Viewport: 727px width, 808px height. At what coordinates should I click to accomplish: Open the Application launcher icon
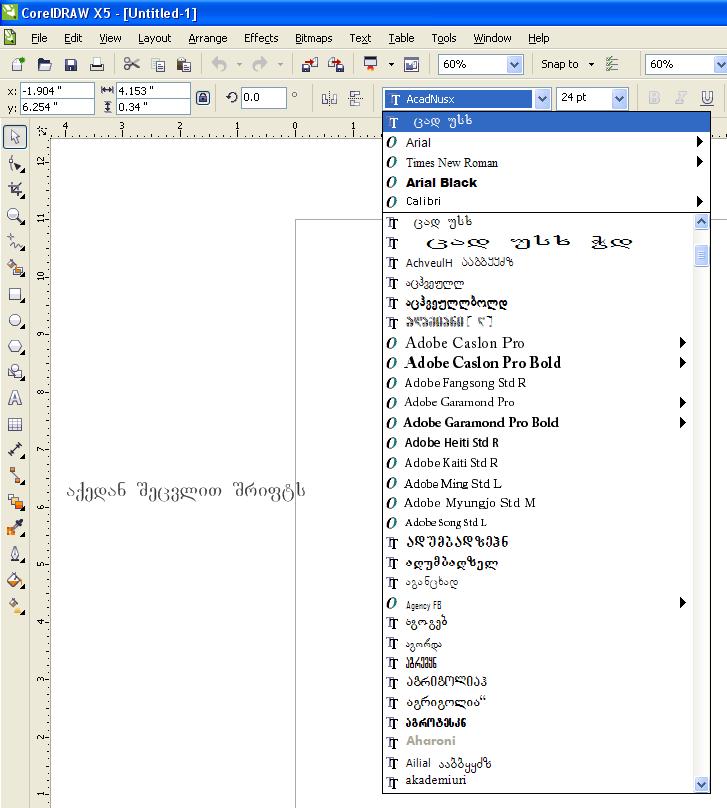(x=370, y=64)
